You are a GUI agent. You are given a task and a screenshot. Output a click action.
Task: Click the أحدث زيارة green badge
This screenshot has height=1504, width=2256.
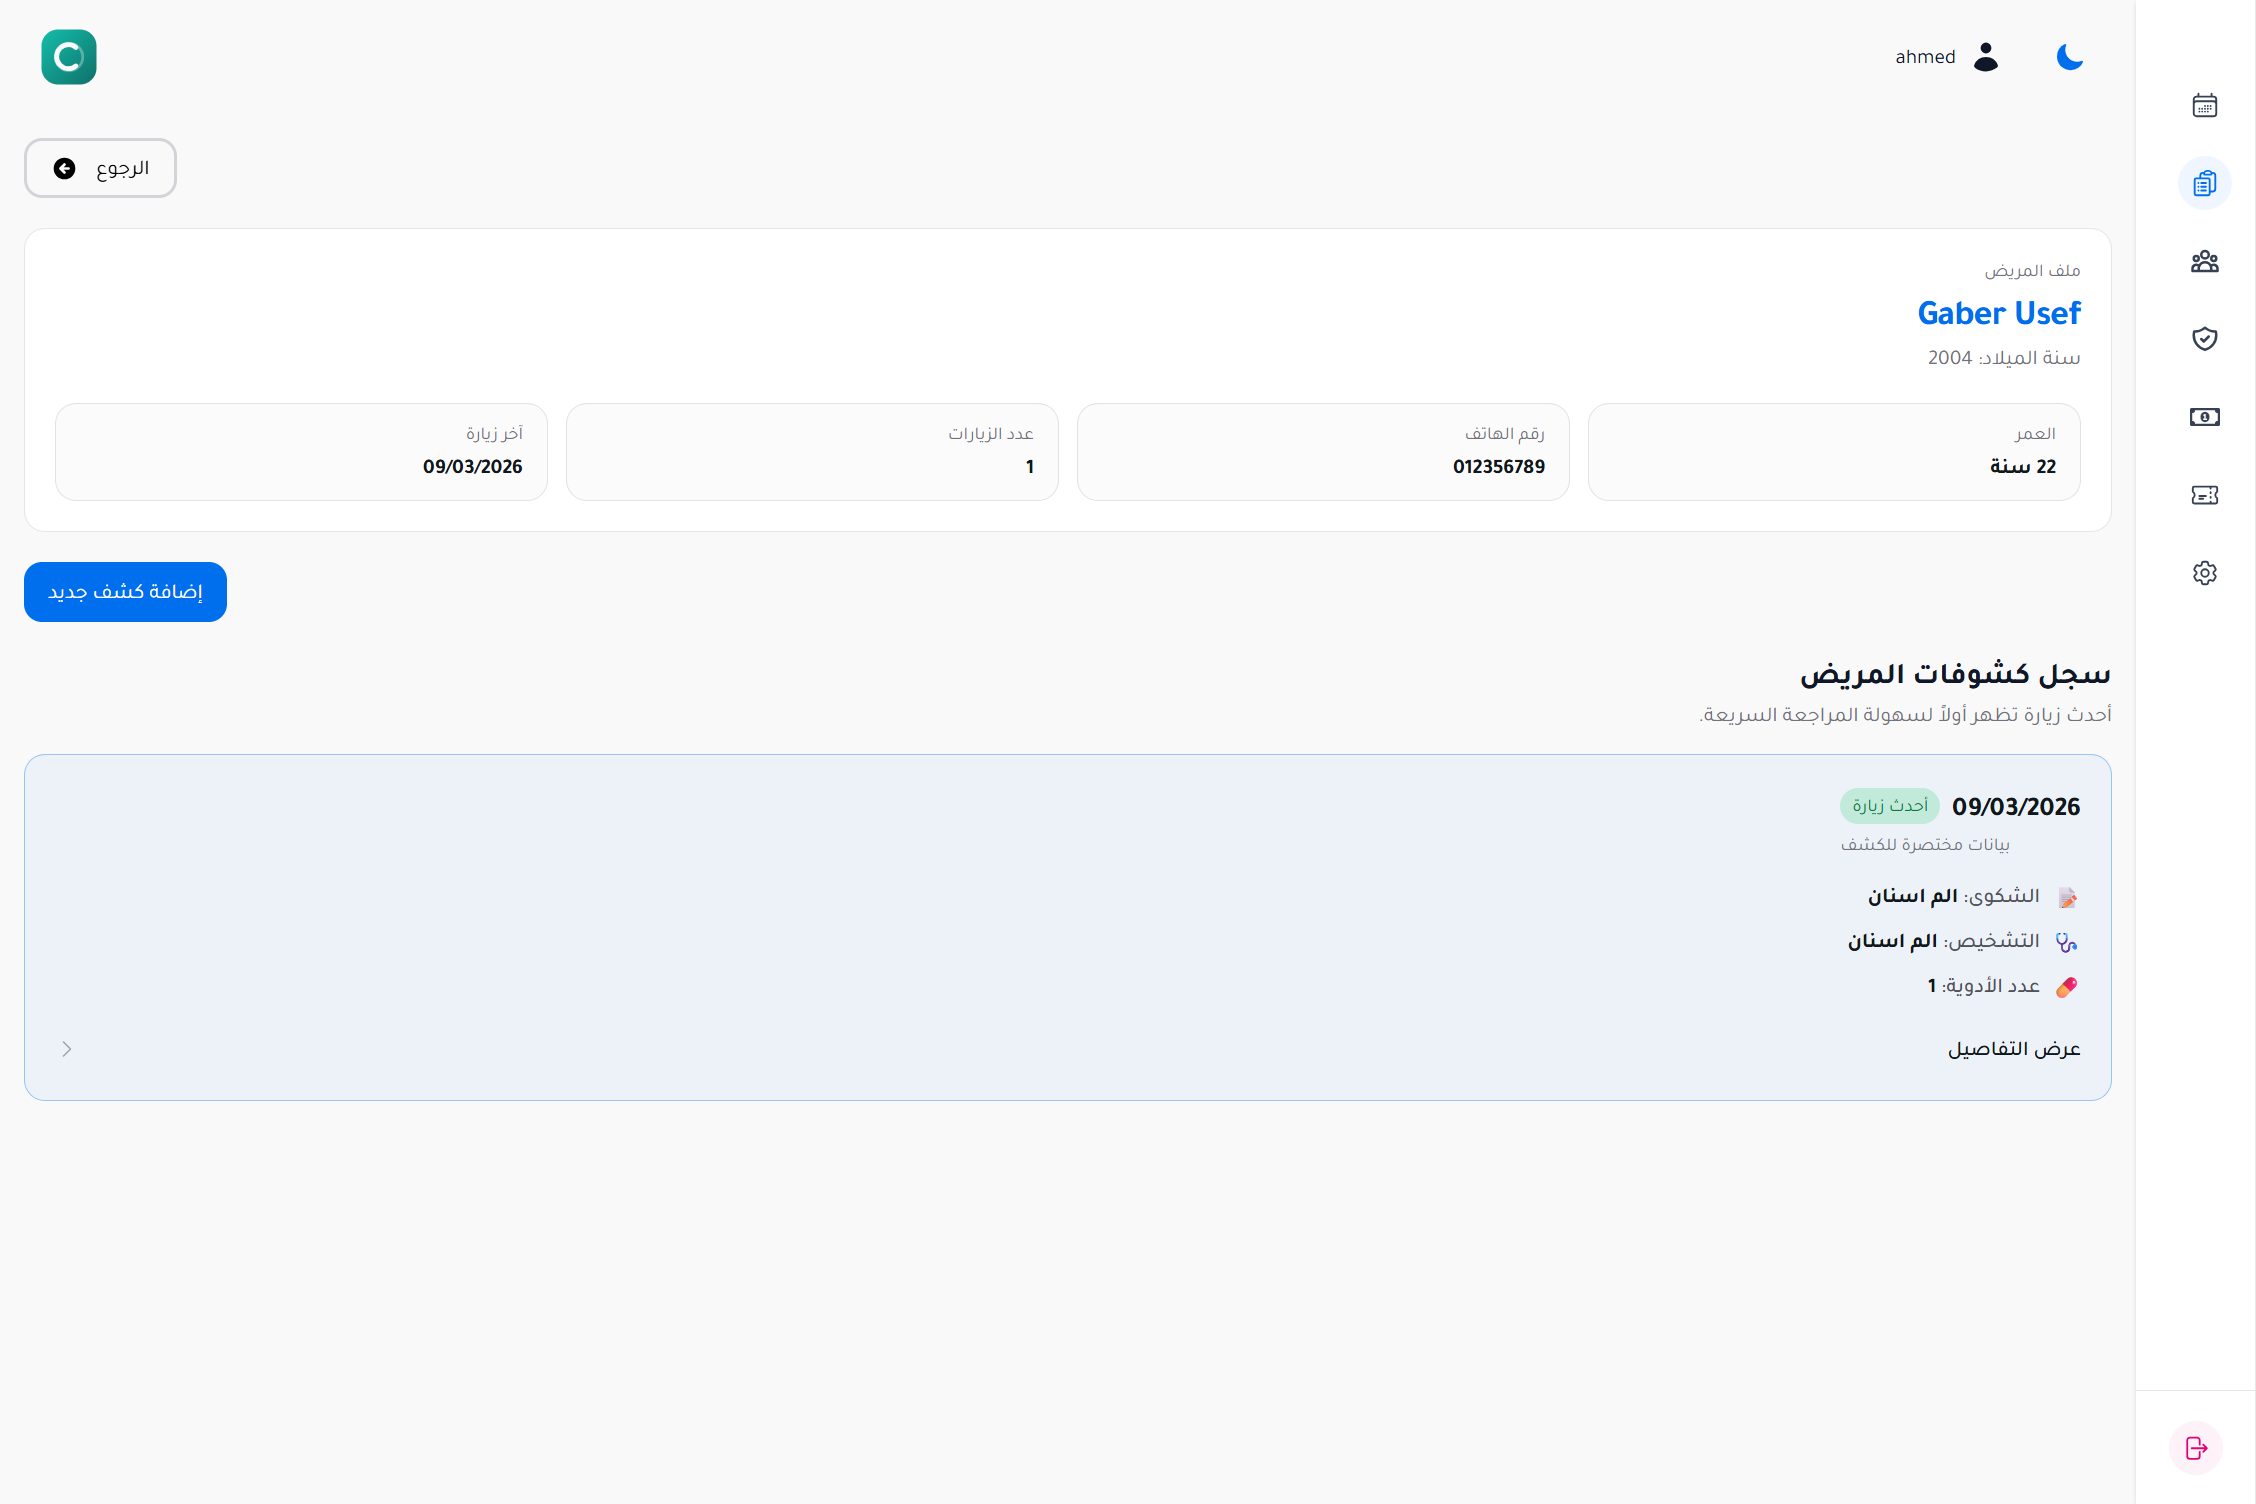point(1889,806)
